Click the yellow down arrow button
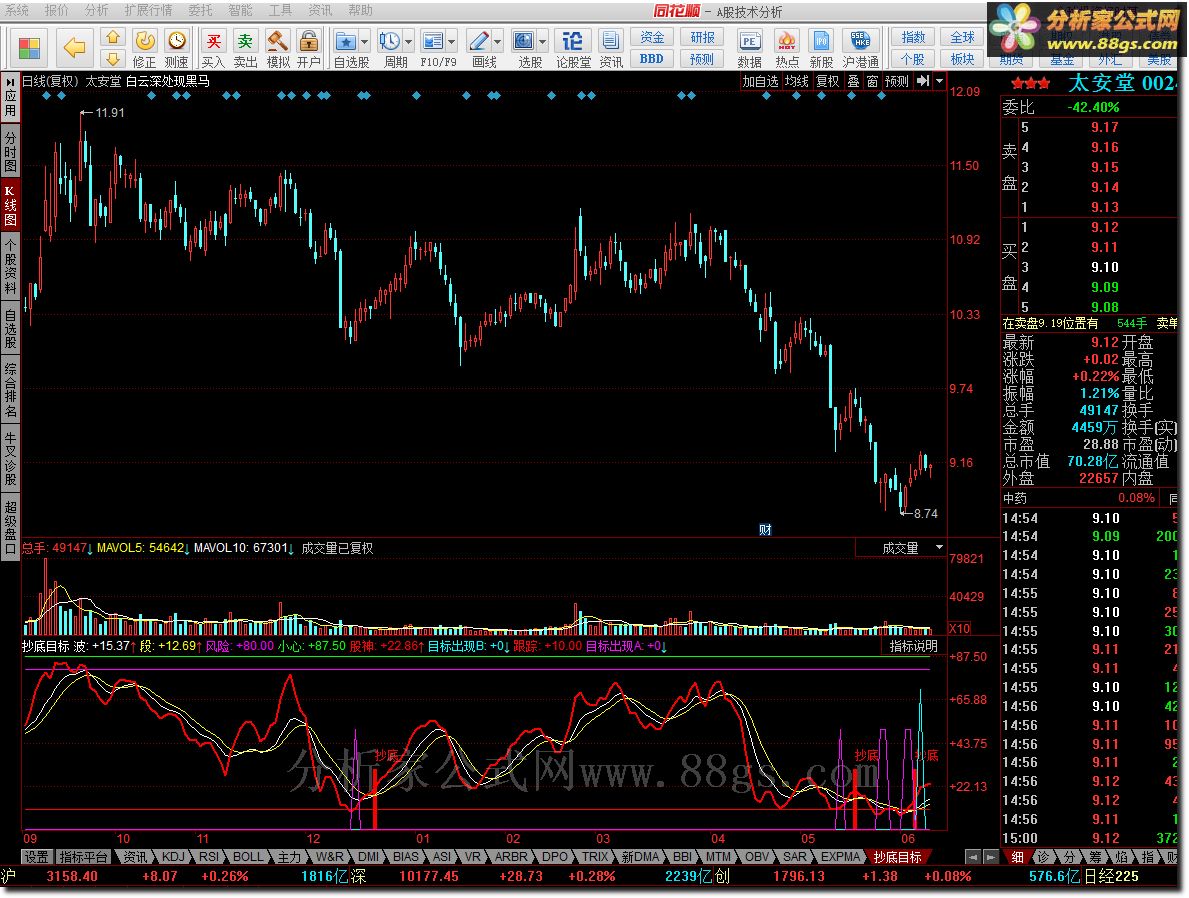1189x898 pixels. point(112,58)
